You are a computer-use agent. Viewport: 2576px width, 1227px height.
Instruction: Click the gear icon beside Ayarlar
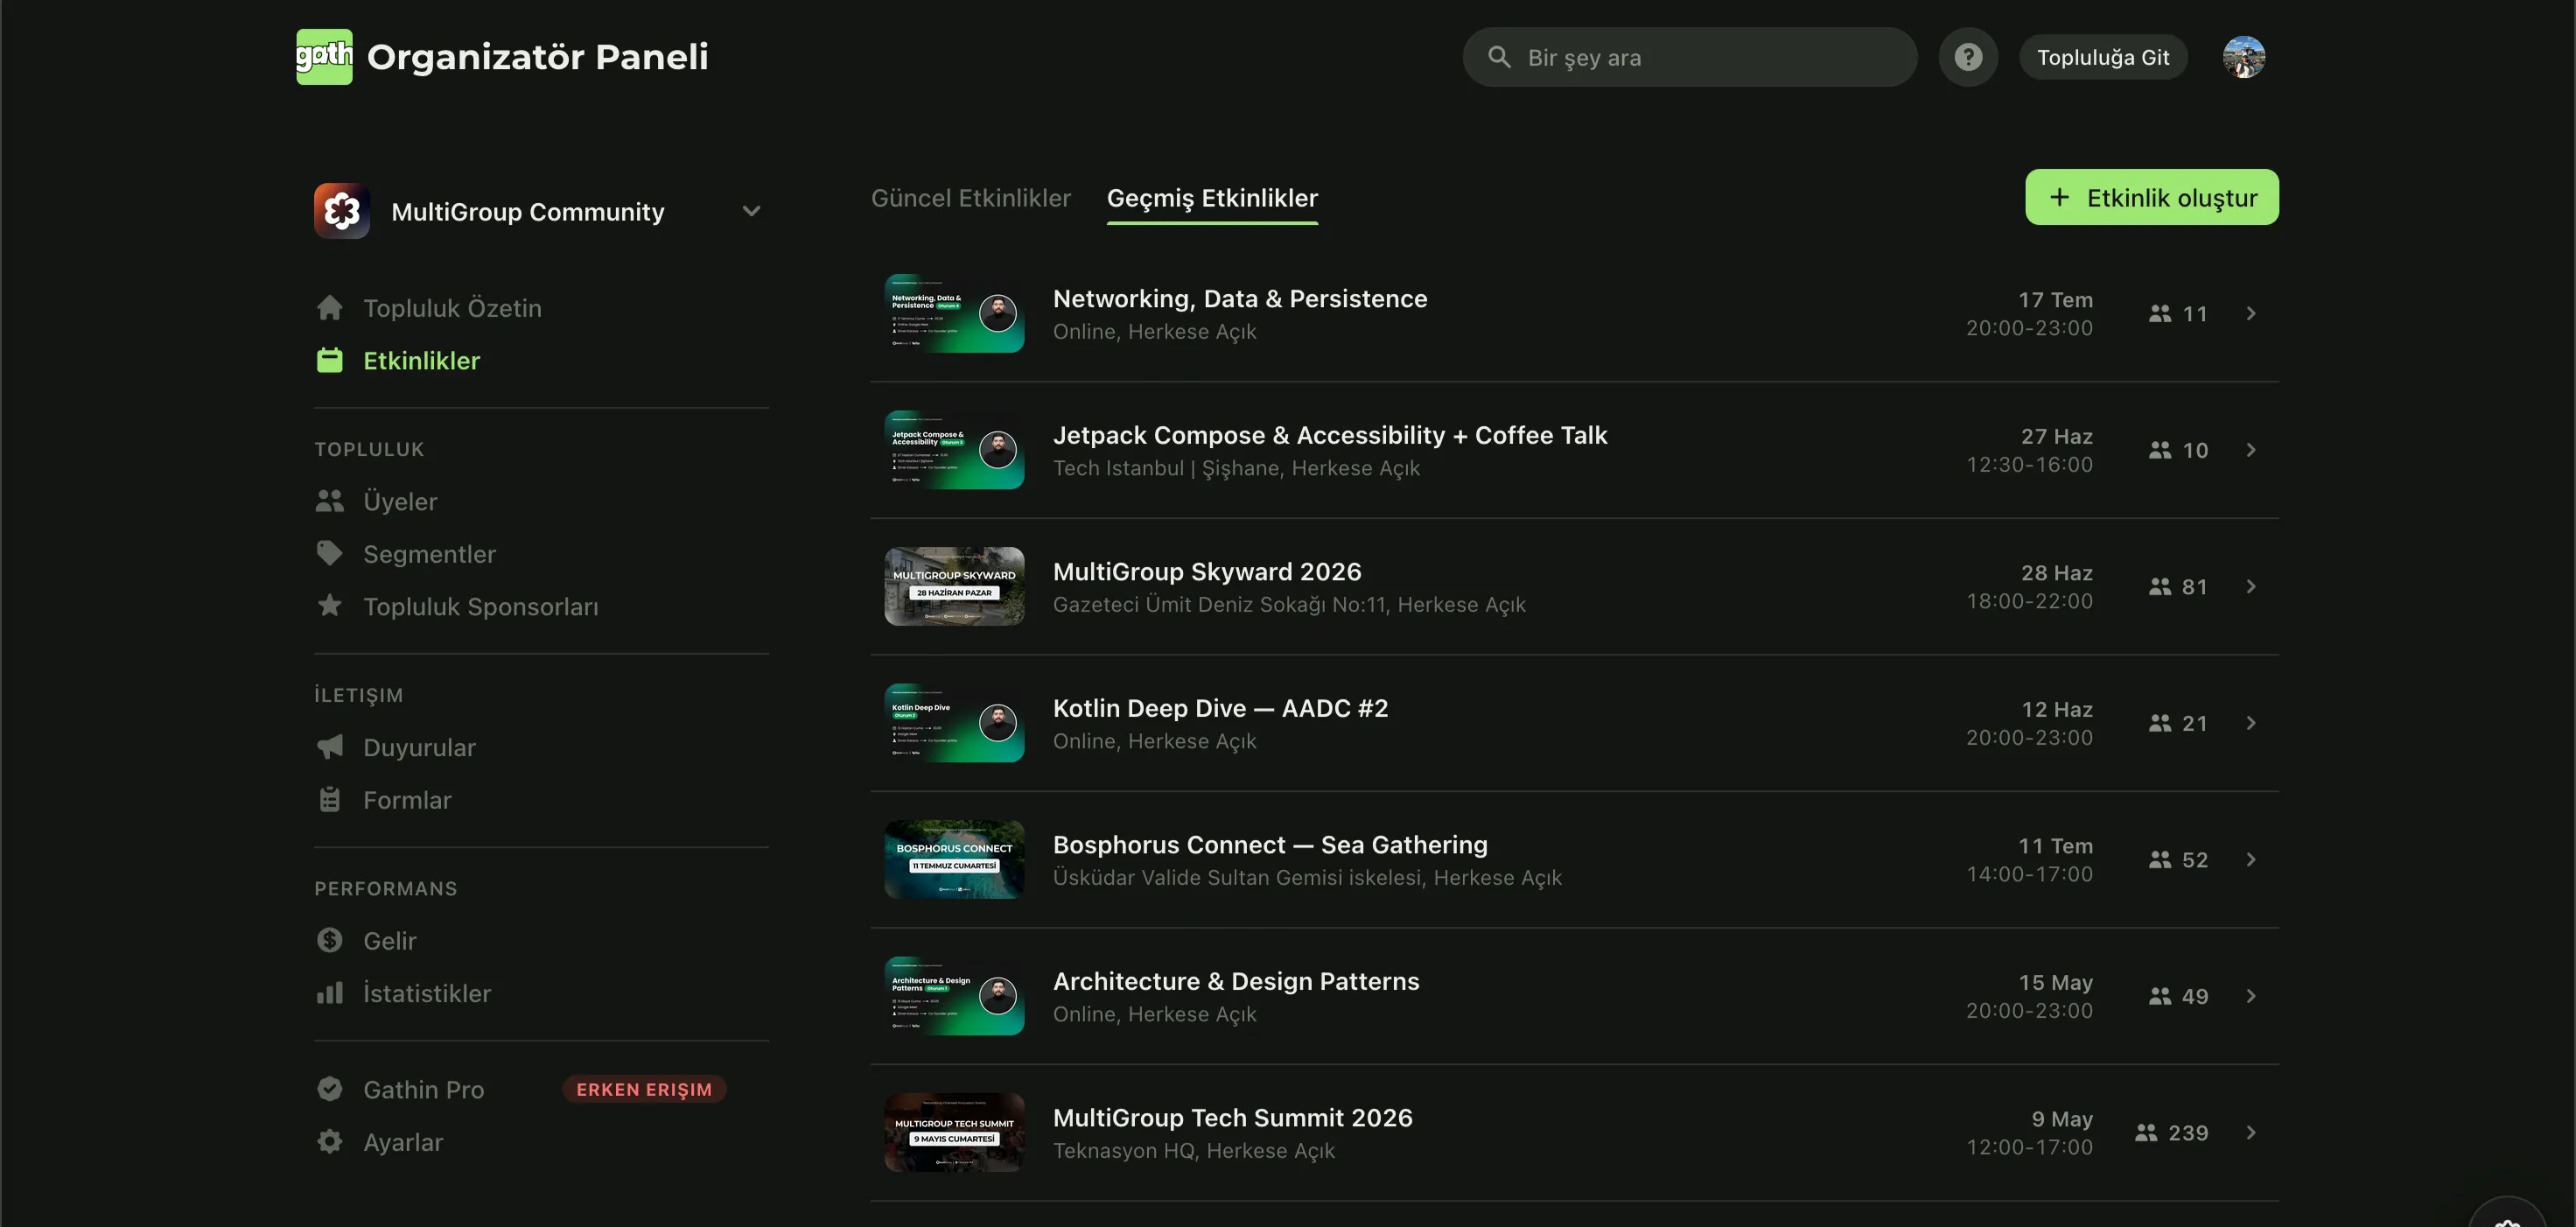(330, 1141)
